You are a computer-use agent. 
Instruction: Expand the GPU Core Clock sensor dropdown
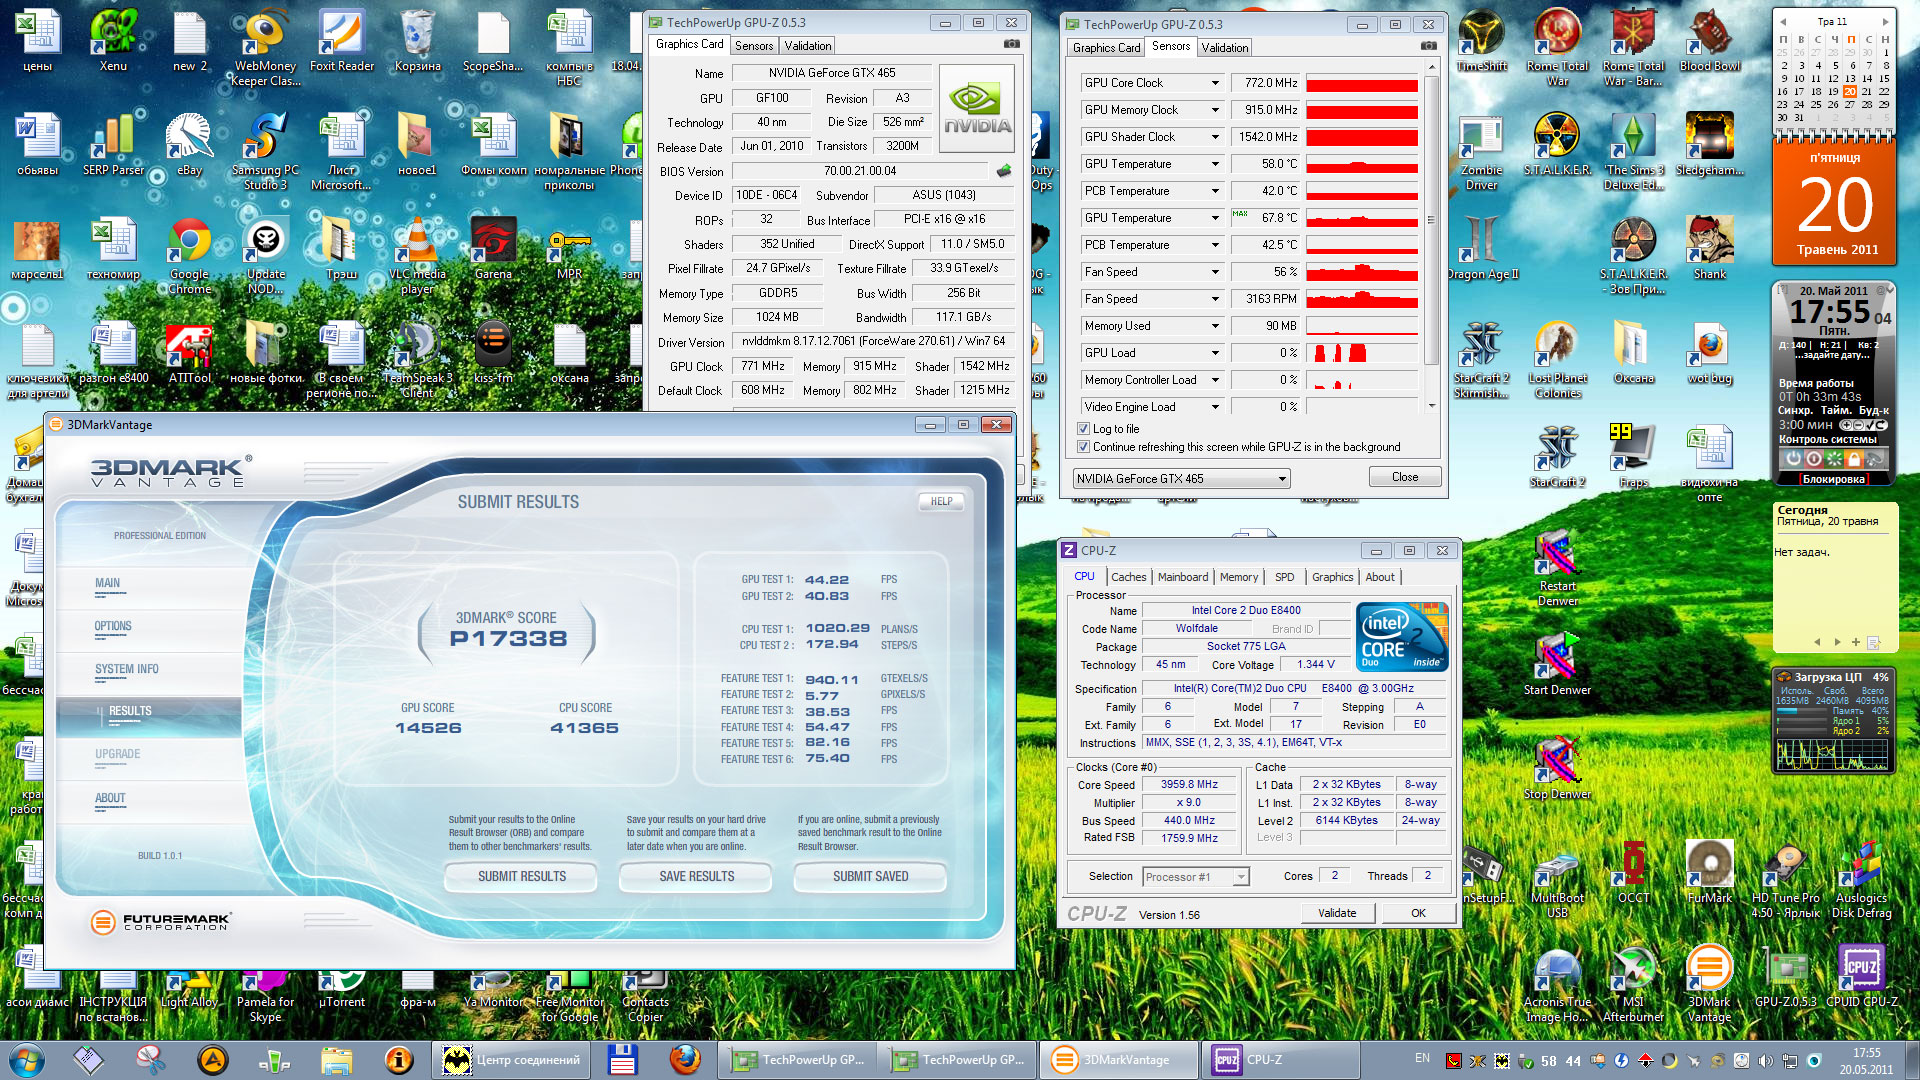coord(1215,83)
